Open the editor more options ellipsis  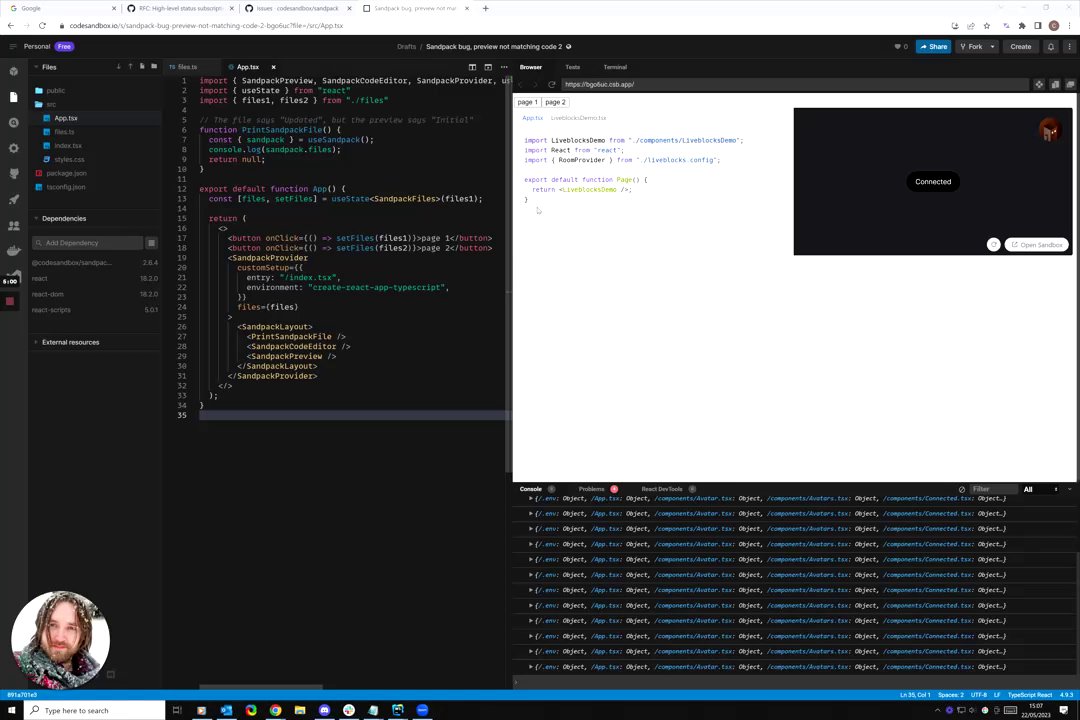[x=504, y=67]
